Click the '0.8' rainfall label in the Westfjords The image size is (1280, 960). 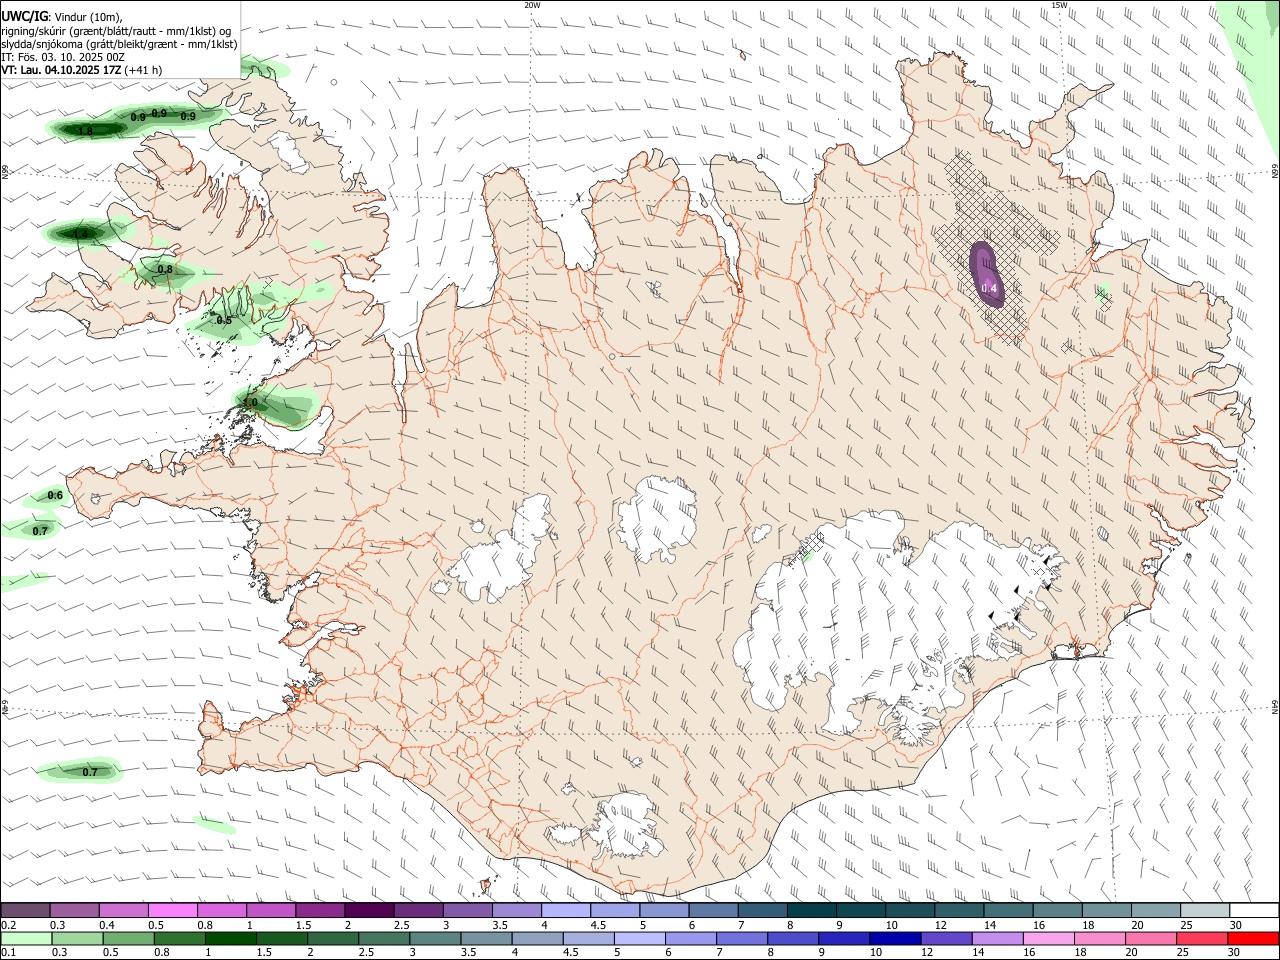[165, 270]
